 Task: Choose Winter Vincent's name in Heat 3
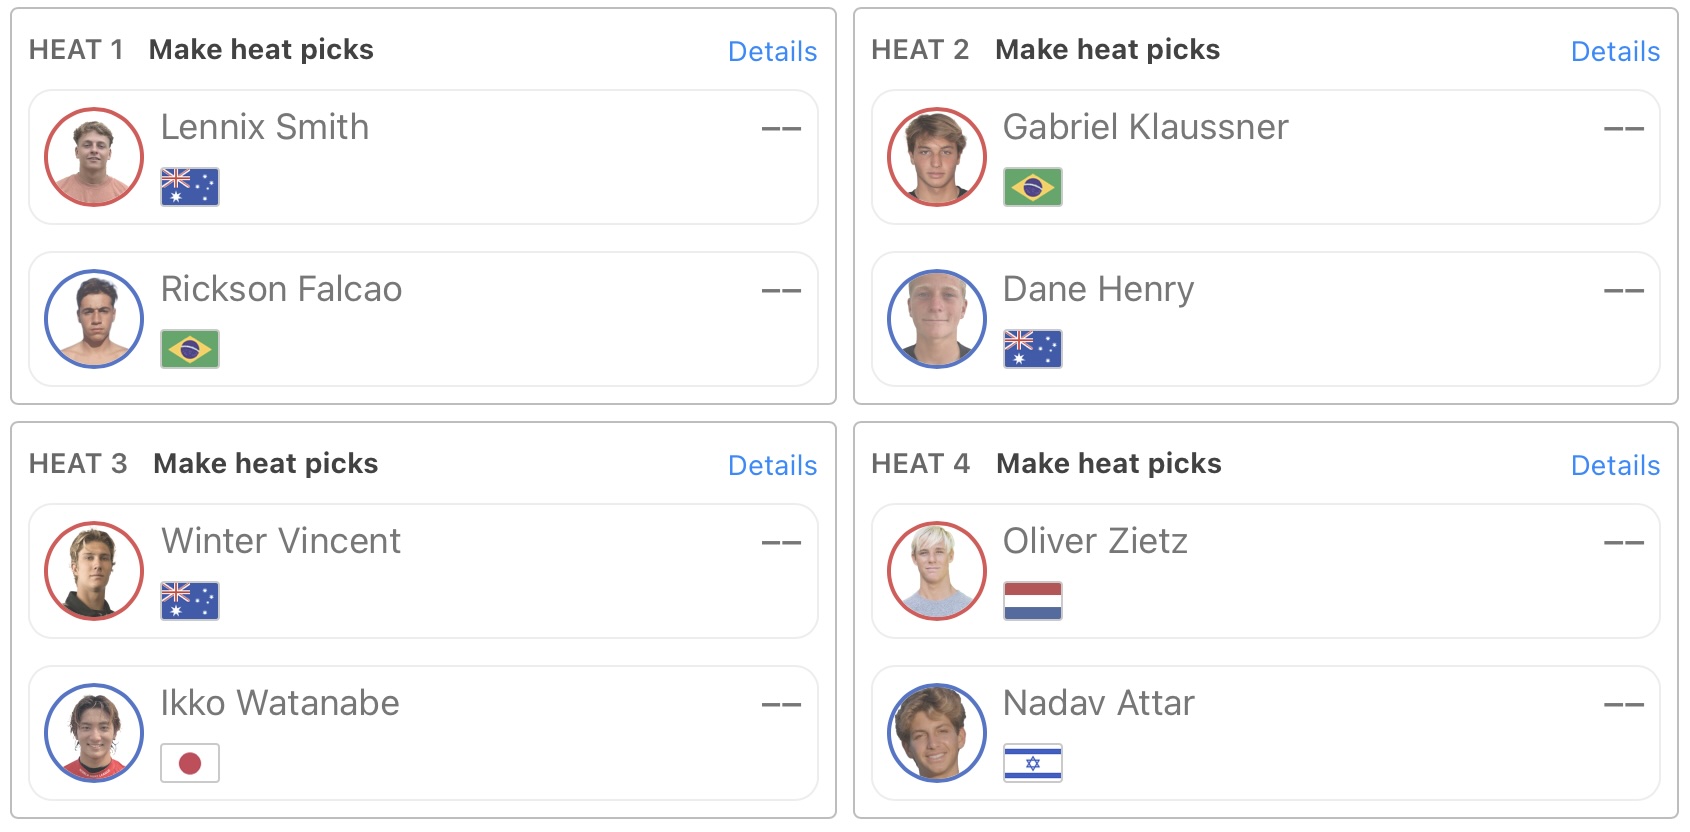coord(281,541)
